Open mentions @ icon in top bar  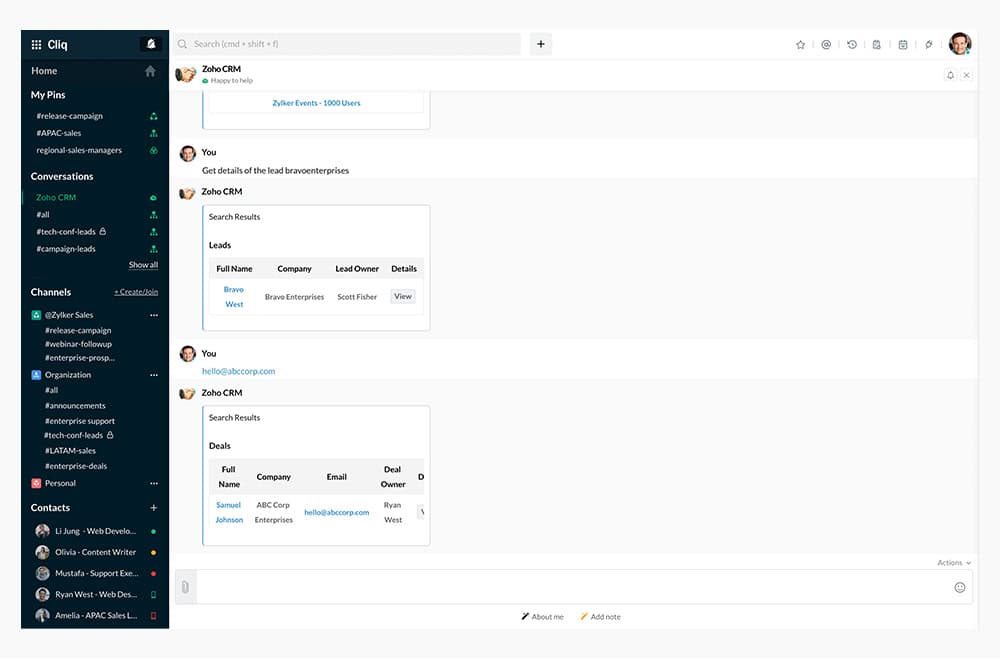pos(826,45)
